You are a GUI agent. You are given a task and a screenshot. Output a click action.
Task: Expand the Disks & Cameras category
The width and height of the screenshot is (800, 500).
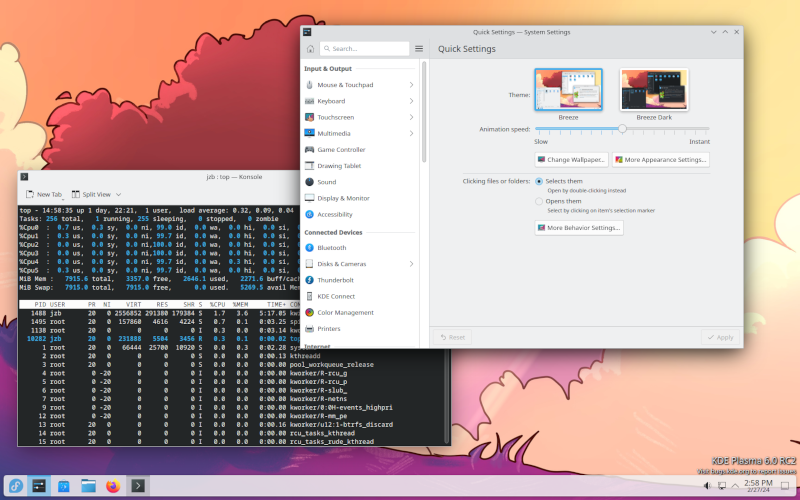[x=411, y=264]
